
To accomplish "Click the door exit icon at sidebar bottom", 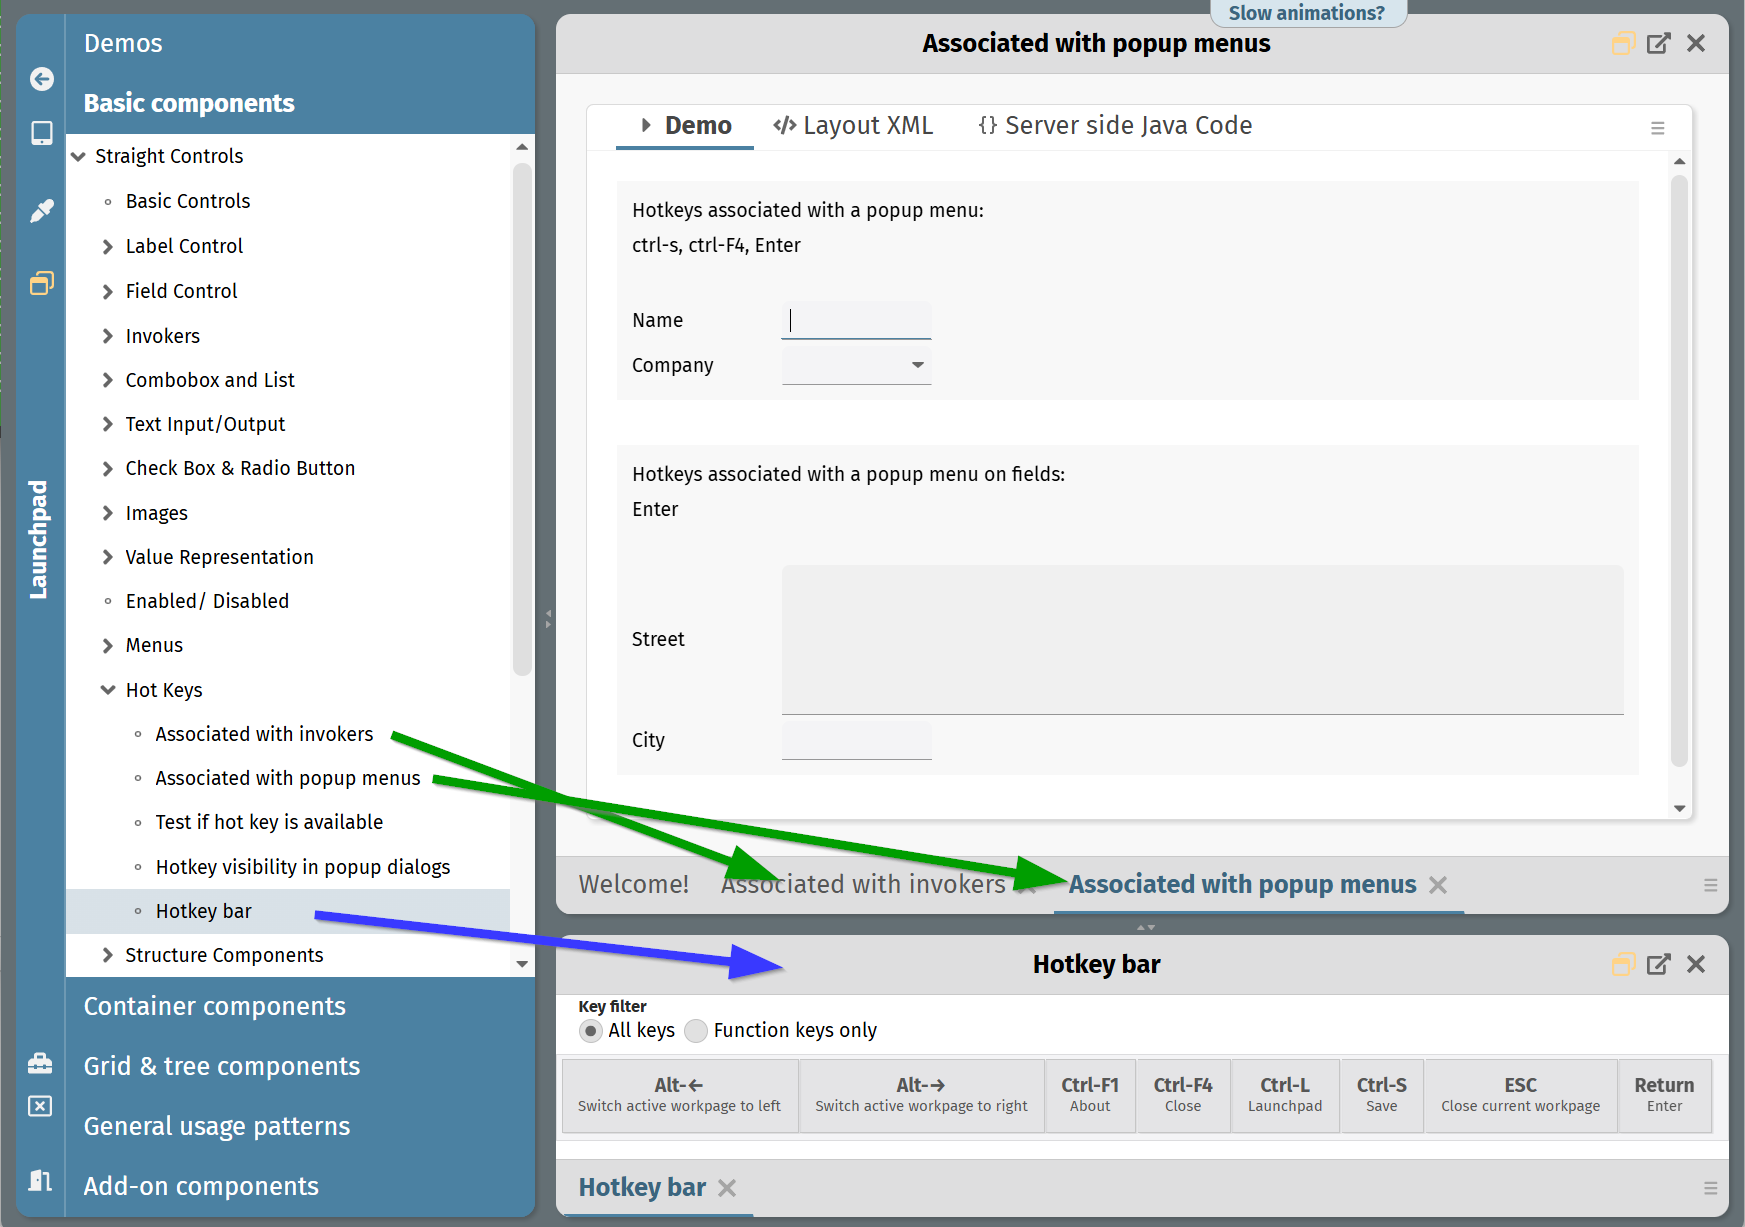I will coord(40,1180).
